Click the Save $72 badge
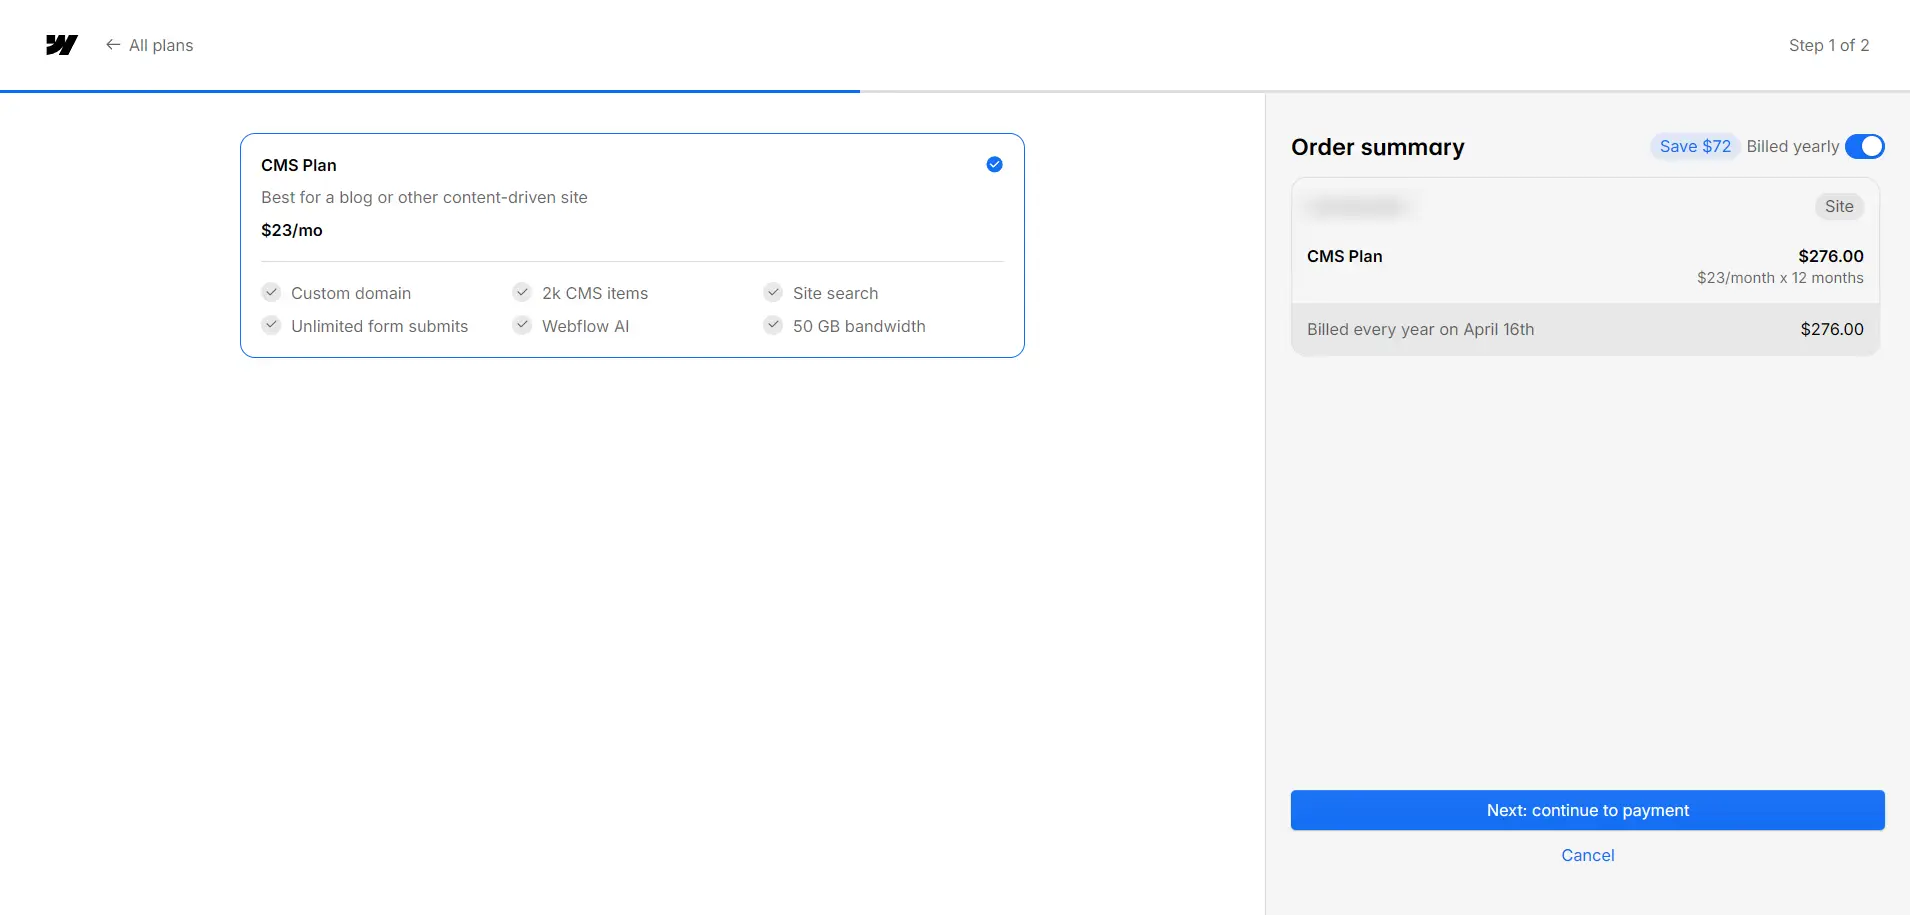The image size is (1910, 915). pyautogui.click(x=1693, y=146)
